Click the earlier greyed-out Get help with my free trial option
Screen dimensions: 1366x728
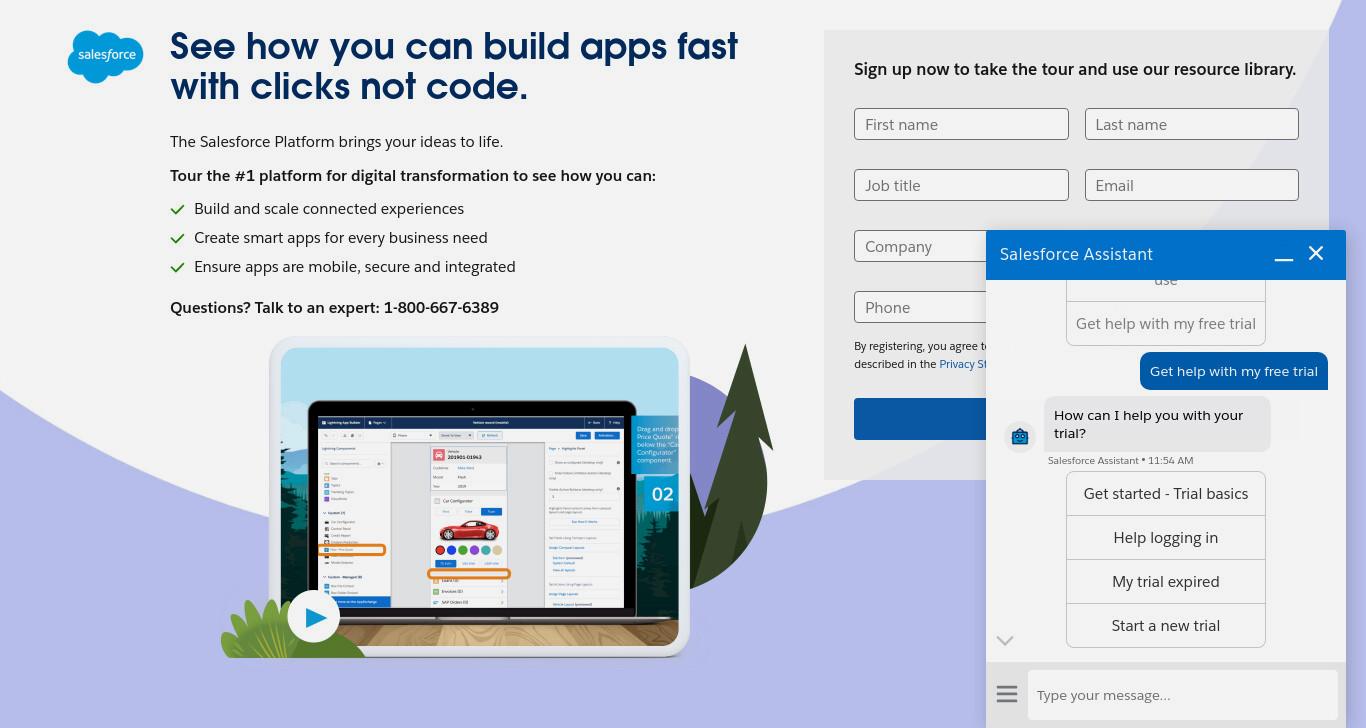click(1166, 324)
